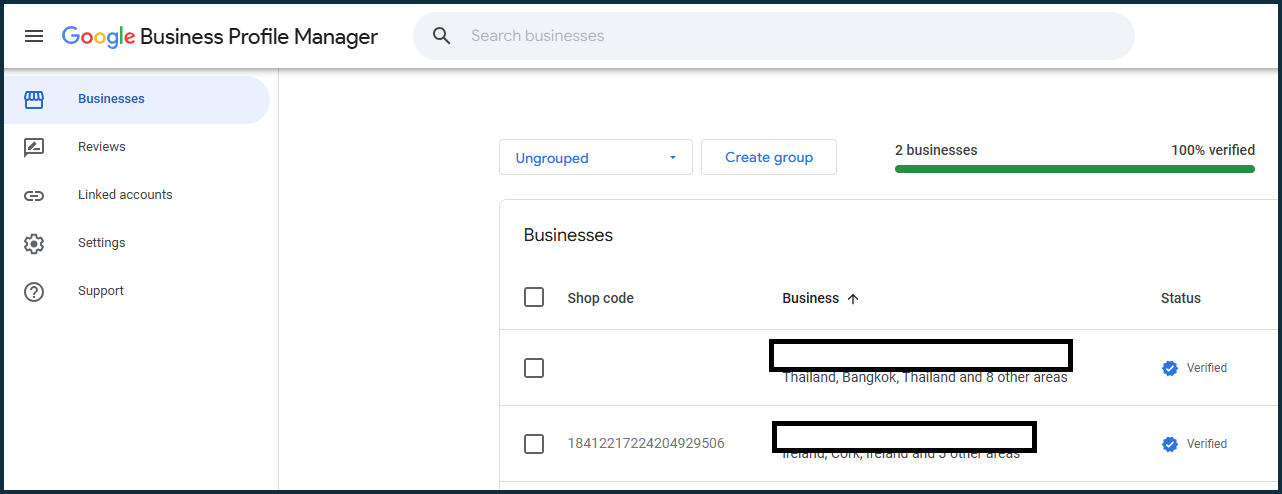Click the Create group button
Viewport: 1282px width, 494px height.
769,157
